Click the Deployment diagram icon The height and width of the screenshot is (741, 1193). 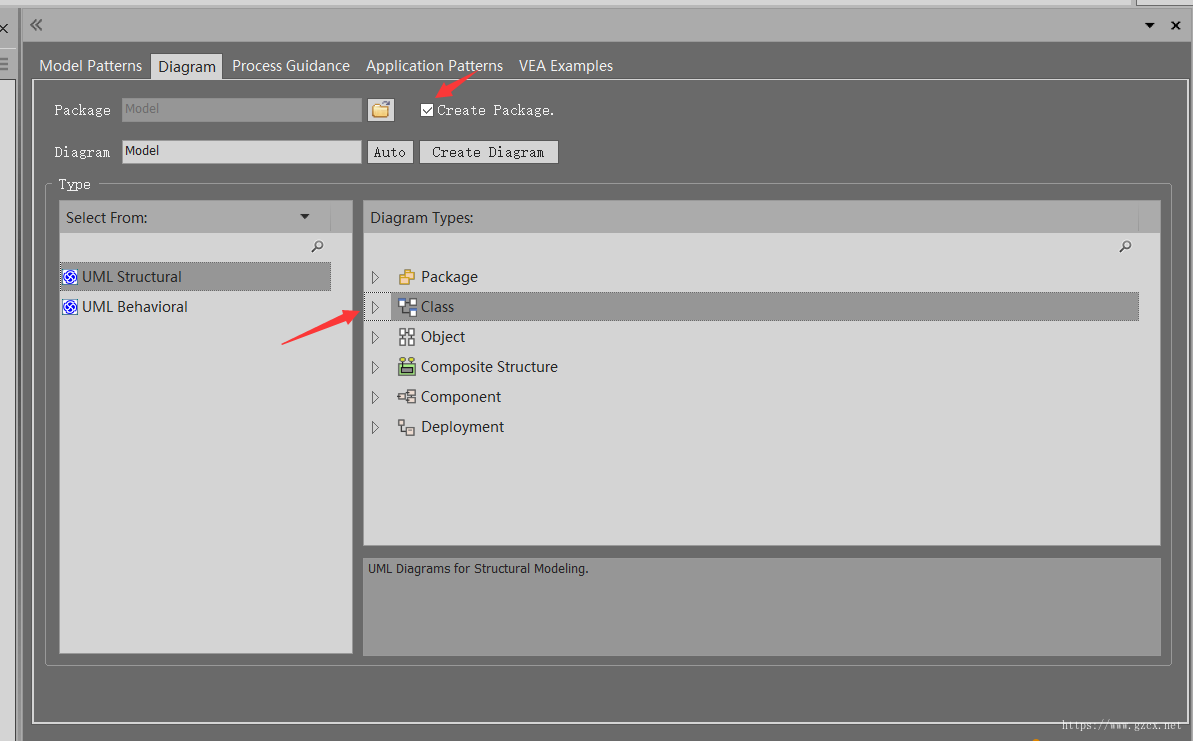click(x=406, y=427)
